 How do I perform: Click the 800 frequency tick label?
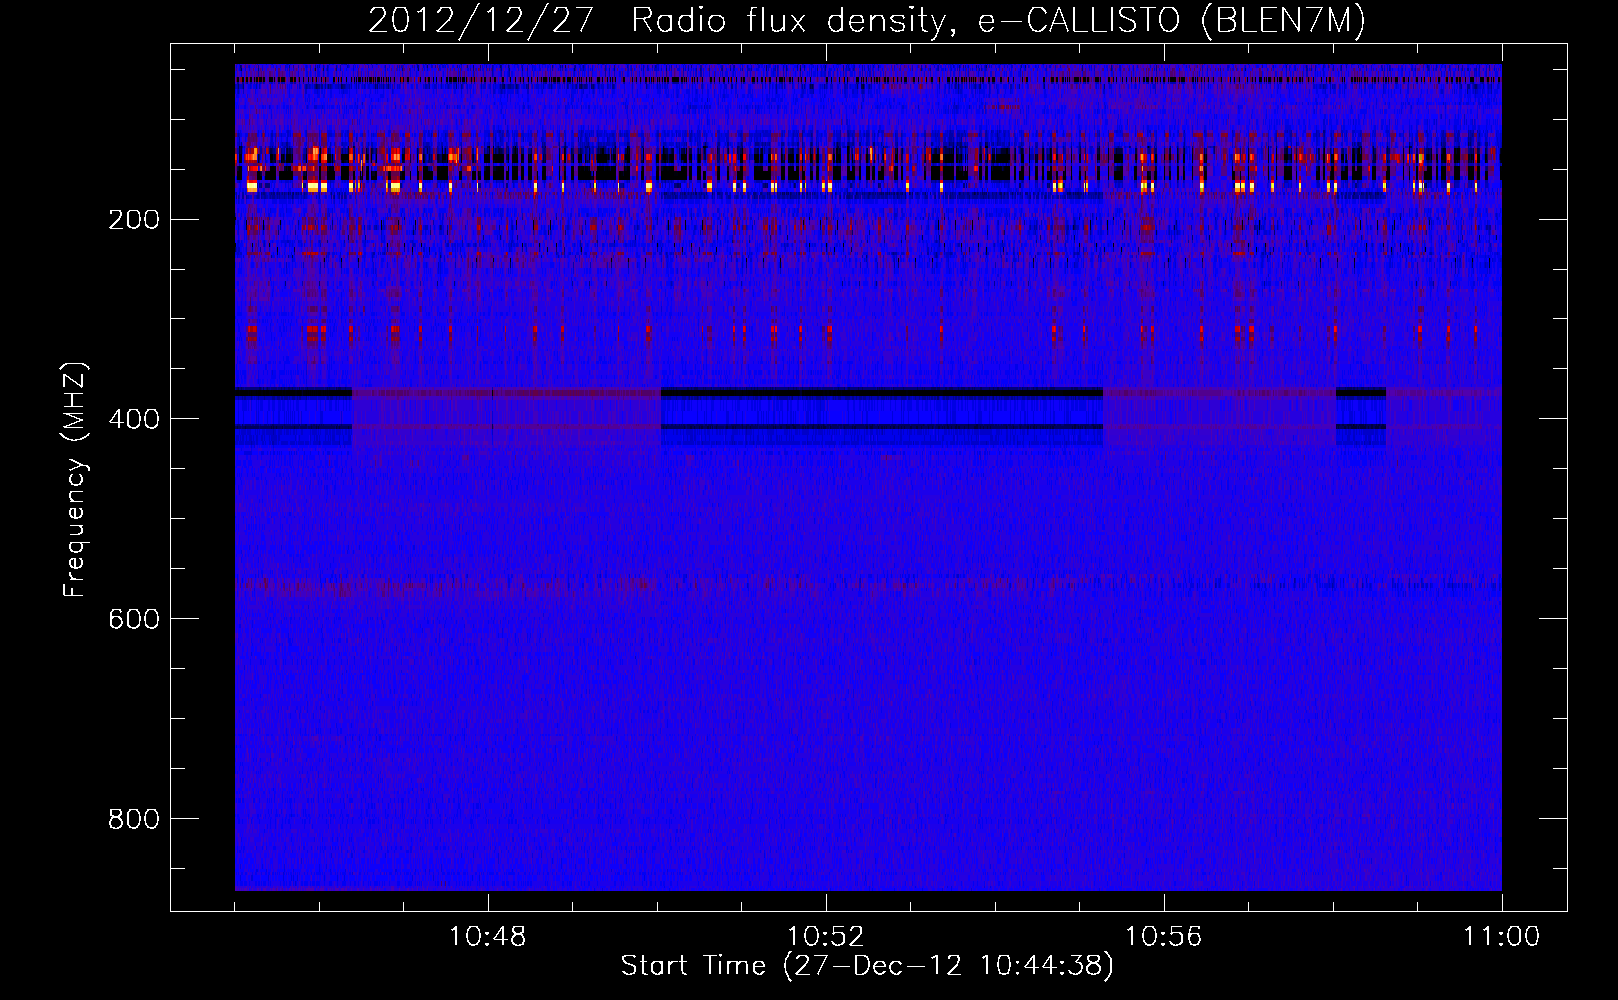pyautogui.click(x=134, y=819)
